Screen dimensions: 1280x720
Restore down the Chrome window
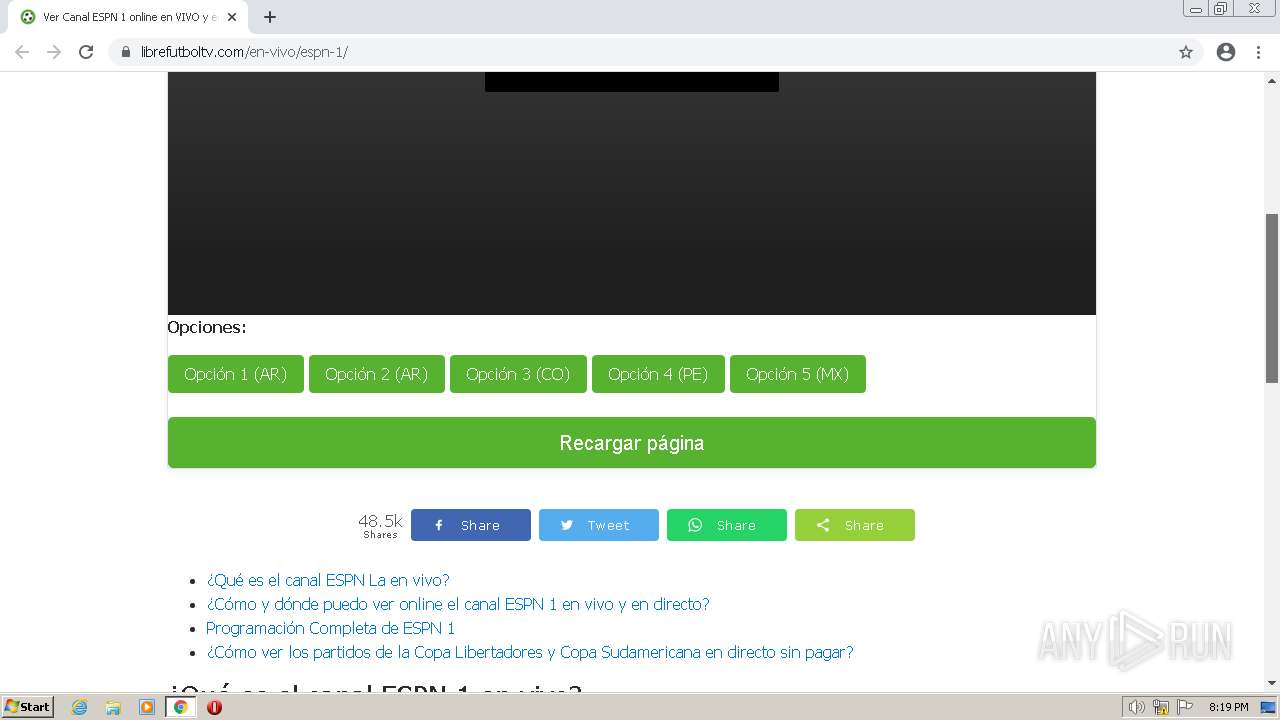[1221, 8]
